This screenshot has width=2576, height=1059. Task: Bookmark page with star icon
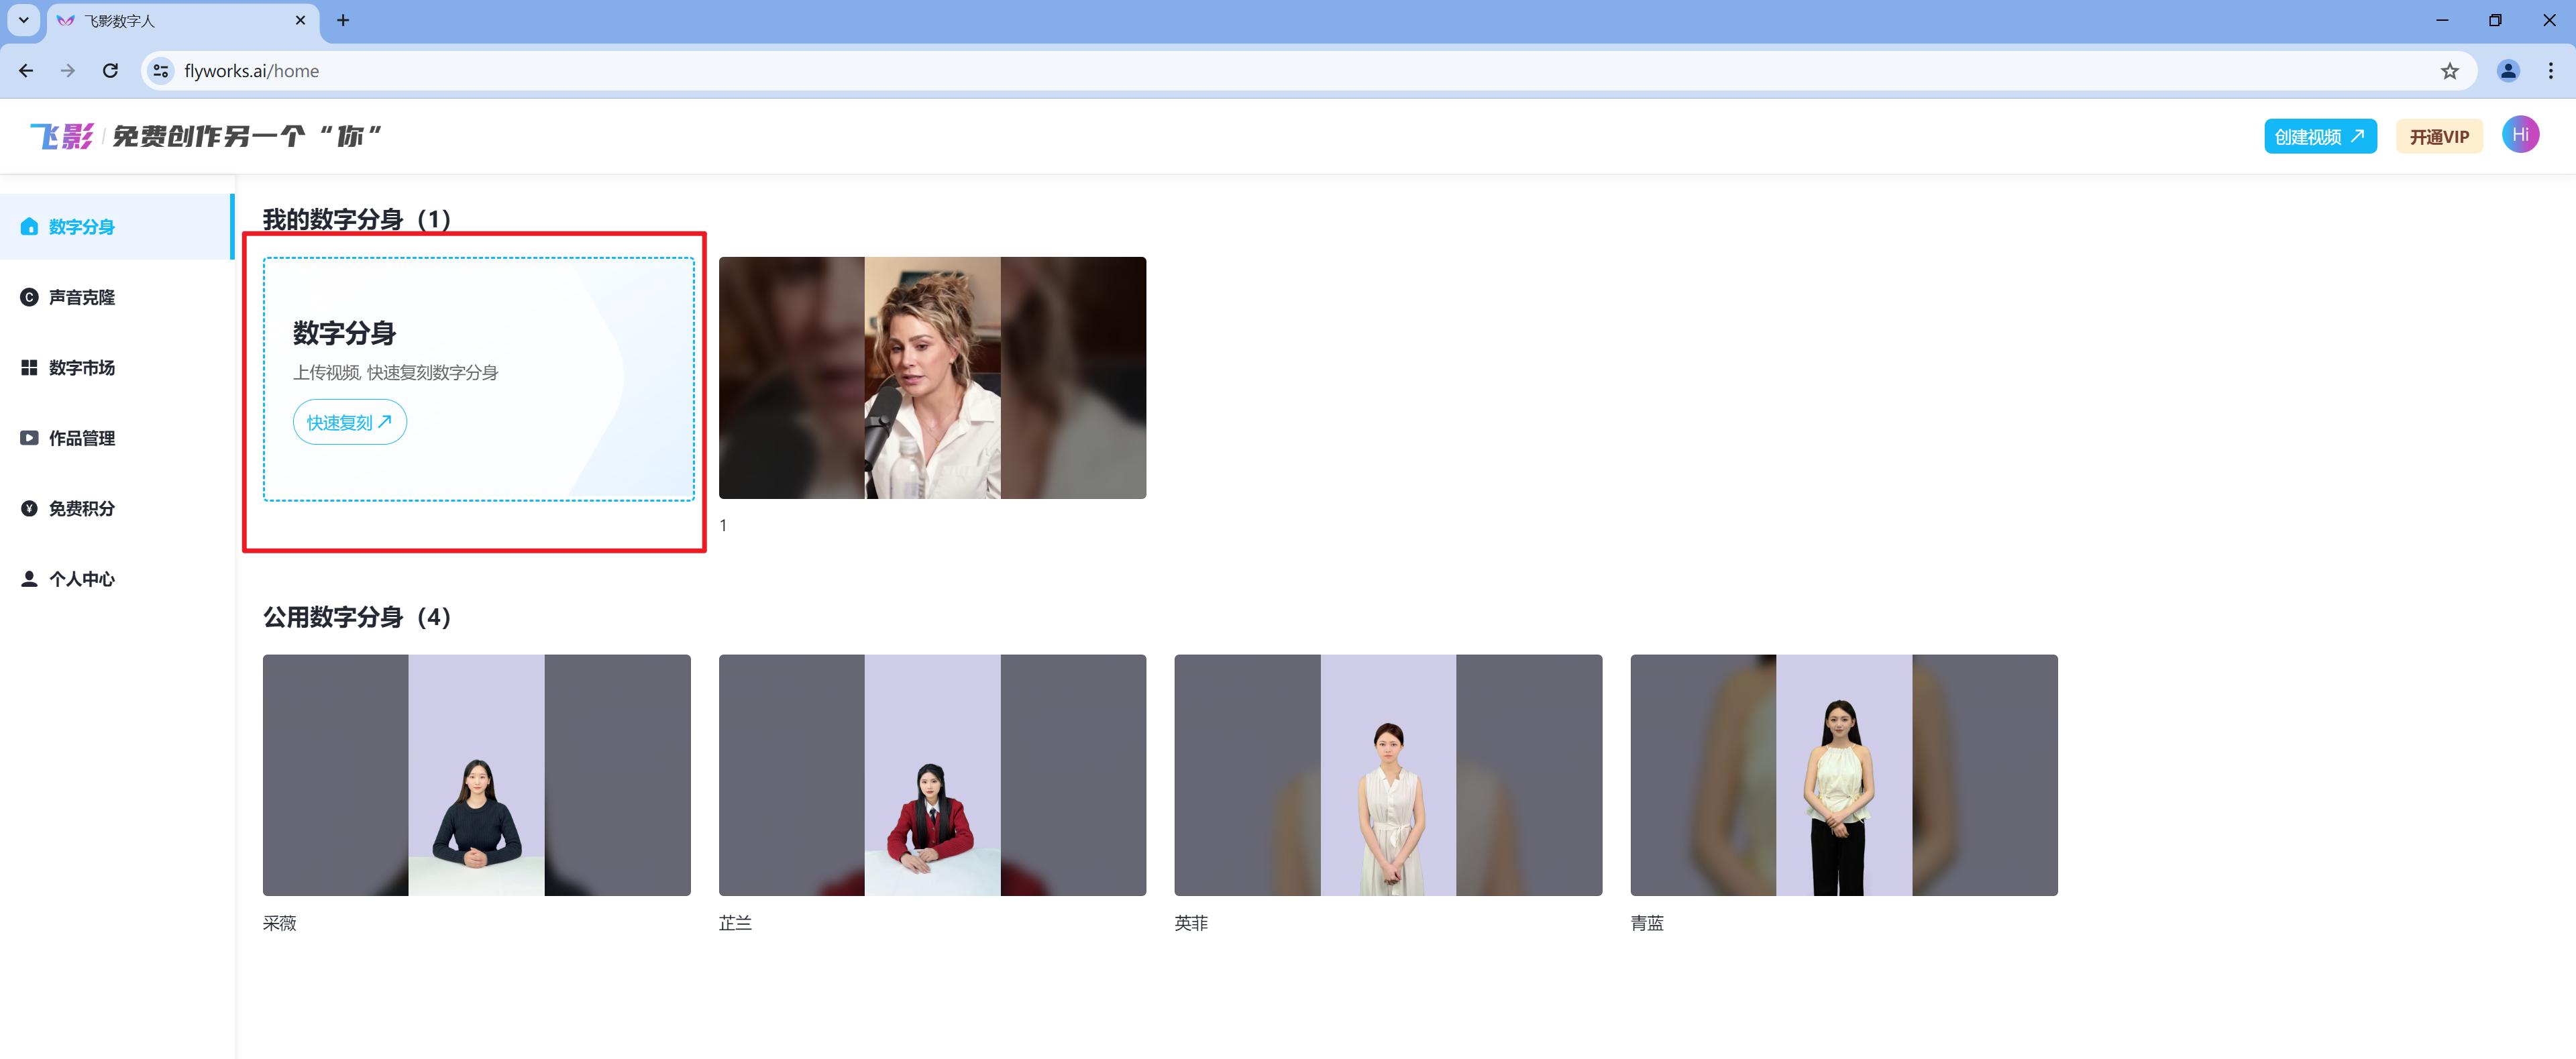click(2449, 71)
